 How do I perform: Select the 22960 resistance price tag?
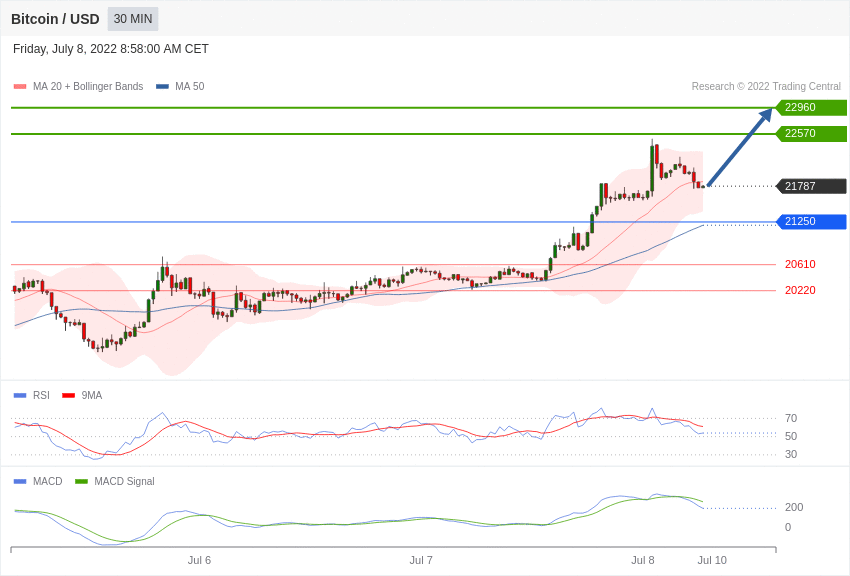point(811,107)
